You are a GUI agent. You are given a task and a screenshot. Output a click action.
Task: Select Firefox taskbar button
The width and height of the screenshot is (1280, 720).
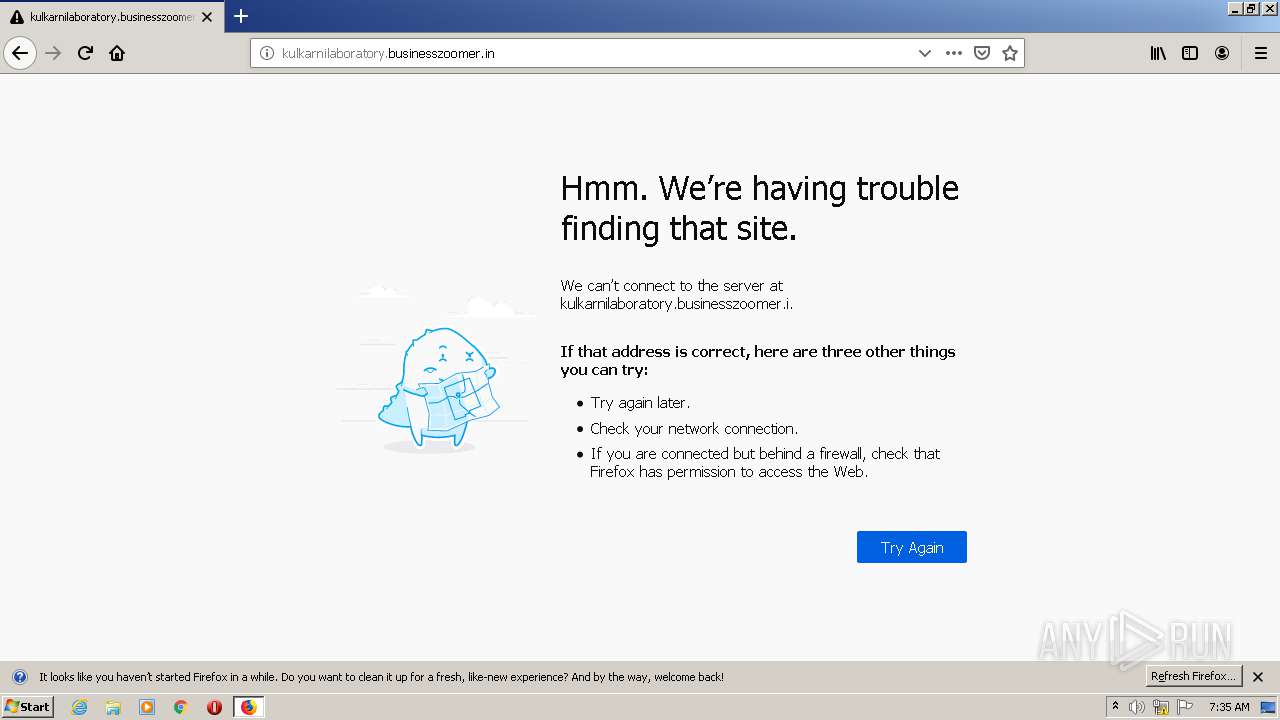(x=248, y=707)
